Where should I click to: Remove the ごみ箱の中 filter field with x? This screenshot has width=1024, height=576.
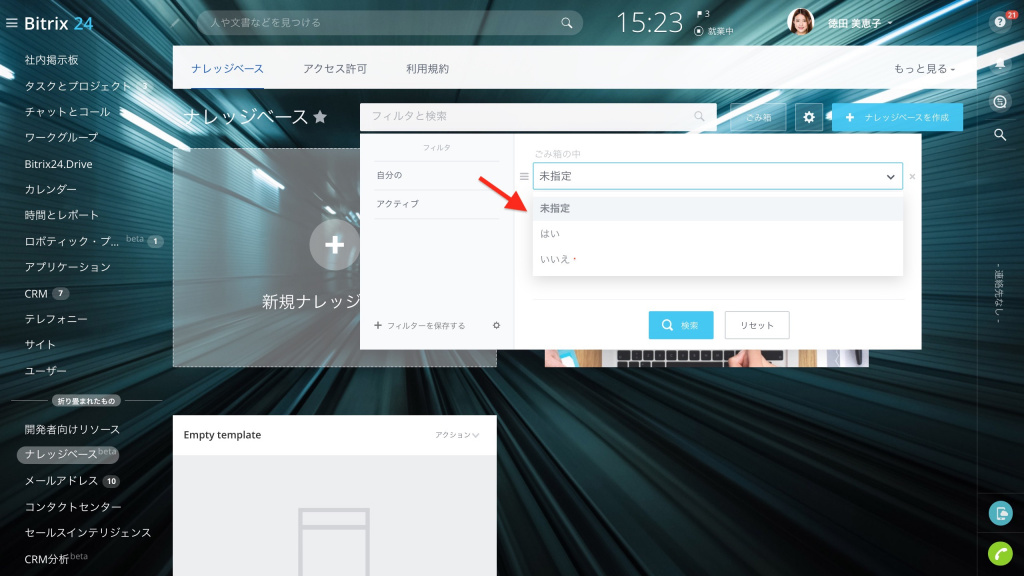(x=912, y=176)
